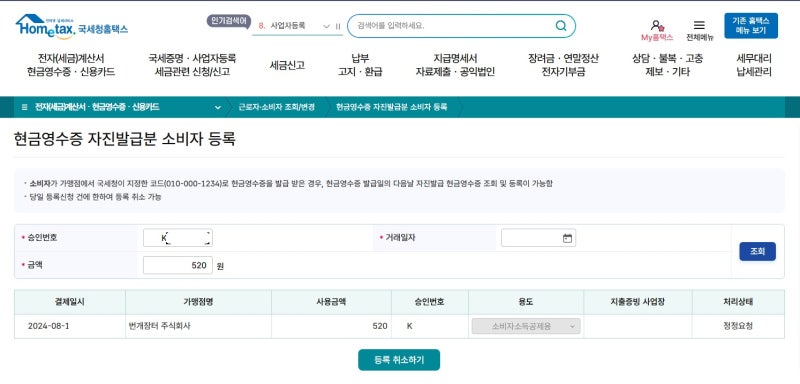The width and height of the screenshot is (800, 384).
Task: Open 장려금·연말정산 전자기부금 menu
Action: tap(563, 65)
